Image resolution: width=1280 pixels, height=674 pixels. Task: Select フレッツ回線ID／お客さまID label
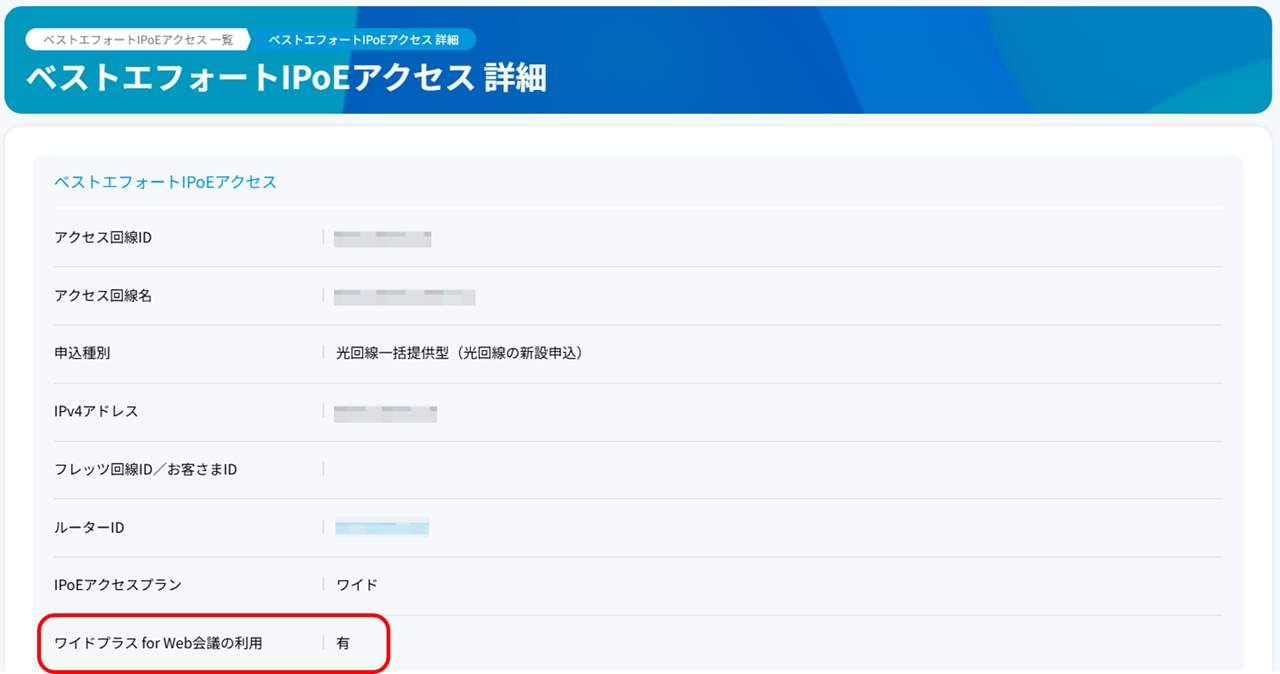coord(145,469)
